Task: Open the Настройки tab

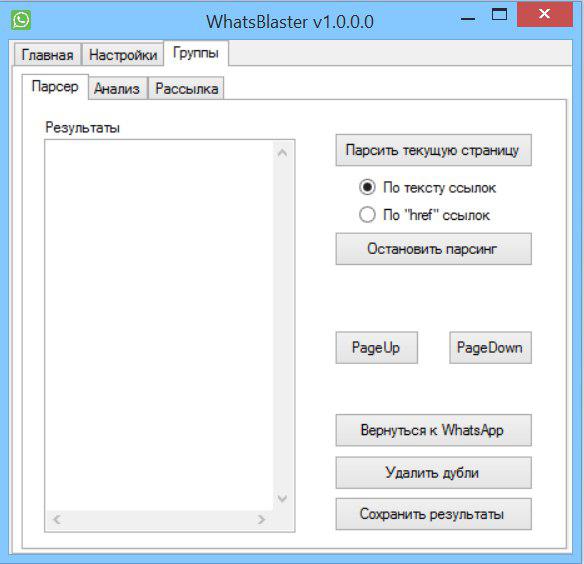Action: 123,55
